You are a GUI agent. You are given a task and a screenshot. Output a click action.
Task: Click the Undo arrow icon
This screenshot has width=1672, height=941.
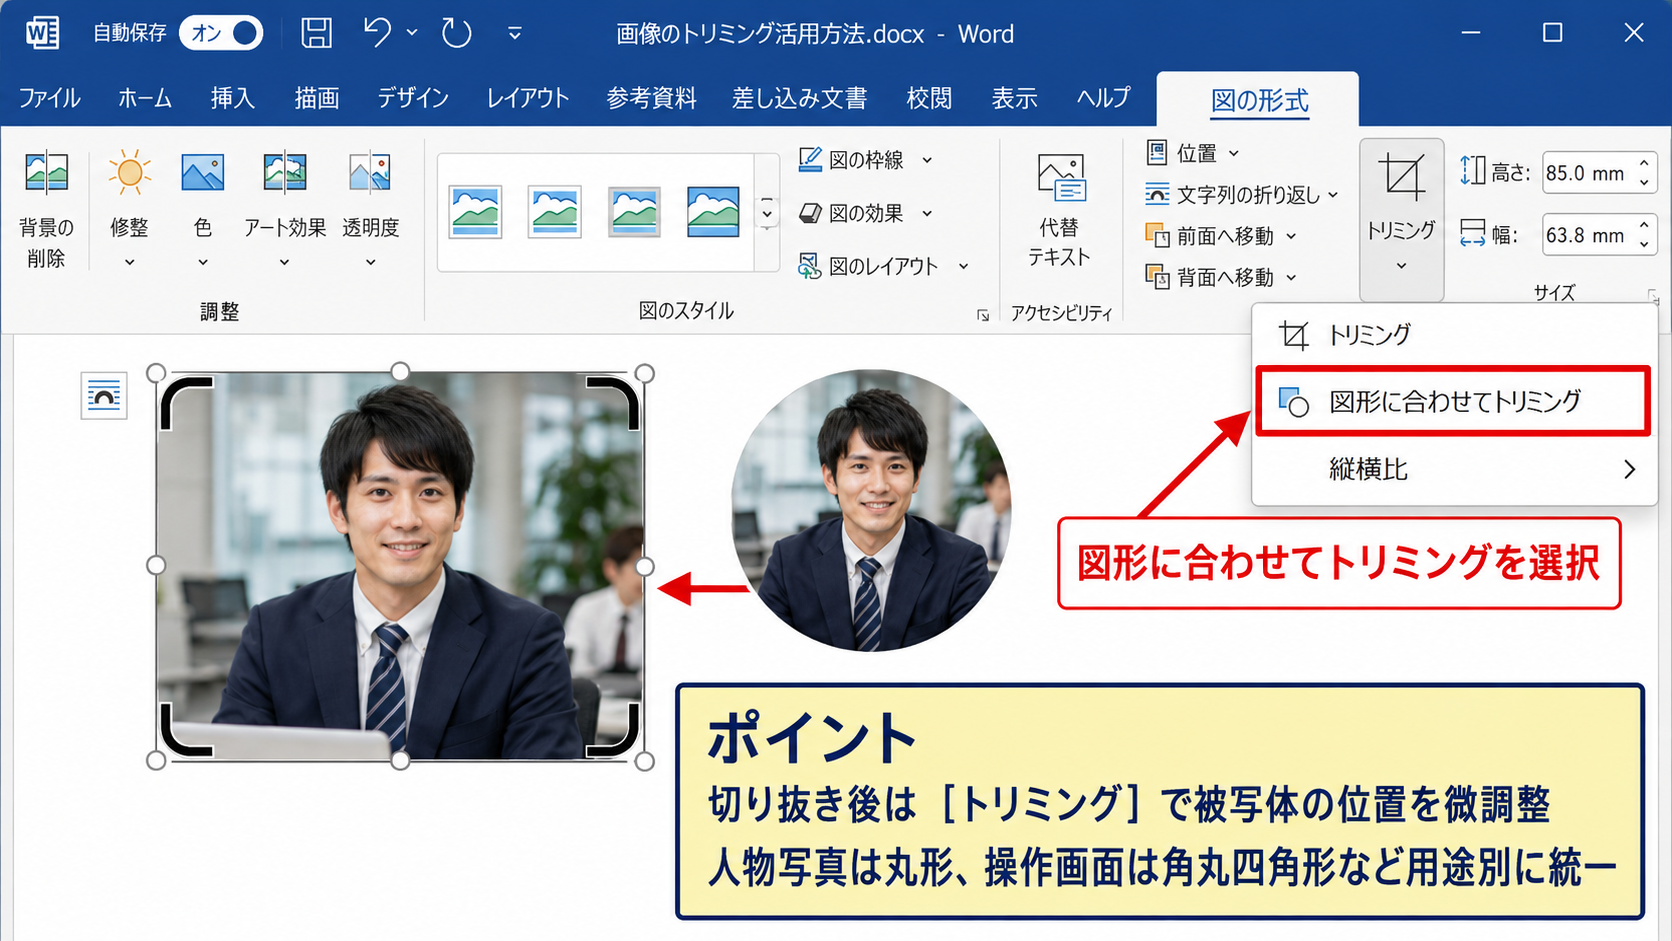coord(378,33)
